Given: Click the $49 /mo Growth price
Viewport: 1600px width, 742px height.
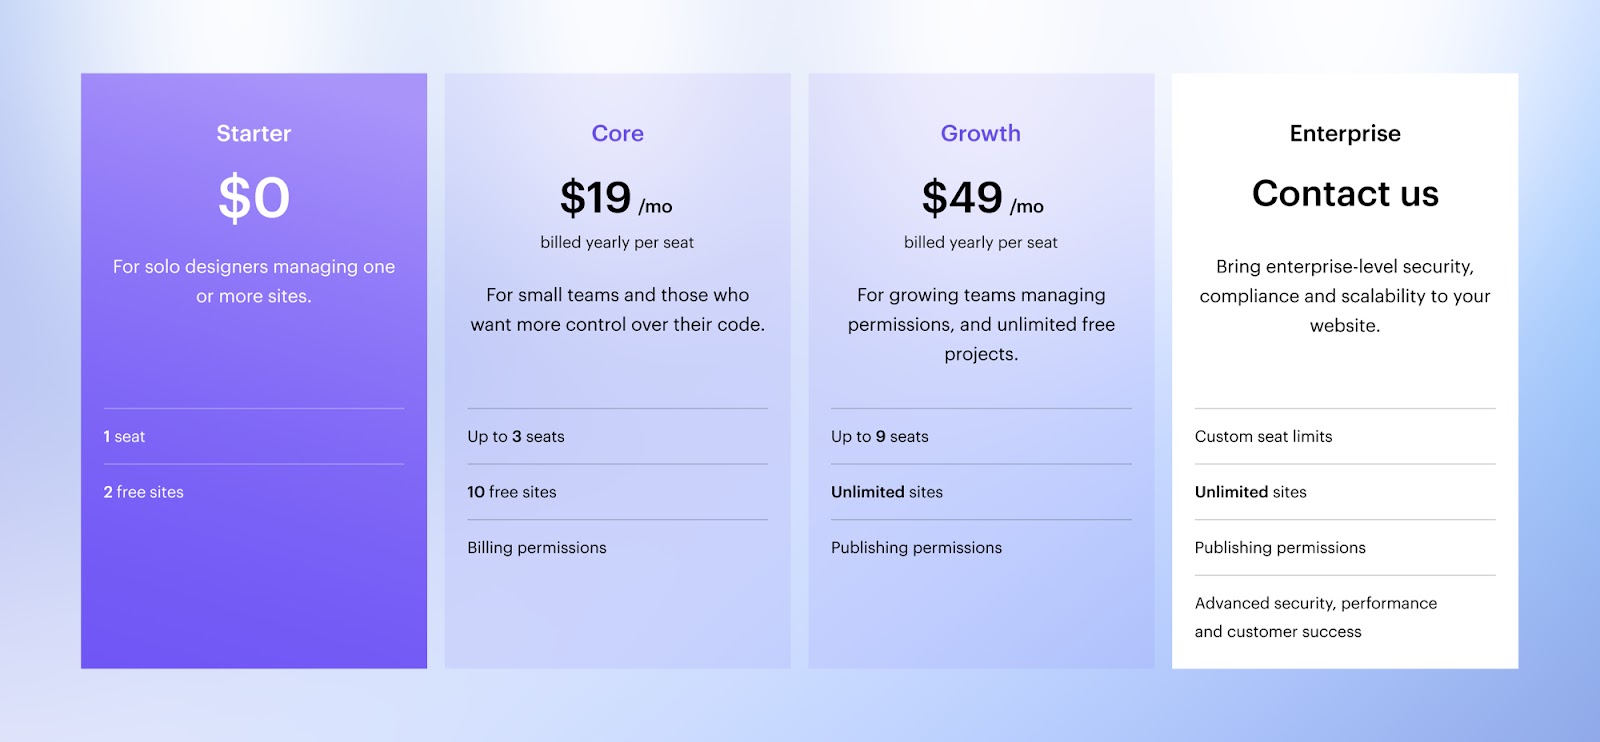Looking at the screenshot, I should [x=982, y=198].
